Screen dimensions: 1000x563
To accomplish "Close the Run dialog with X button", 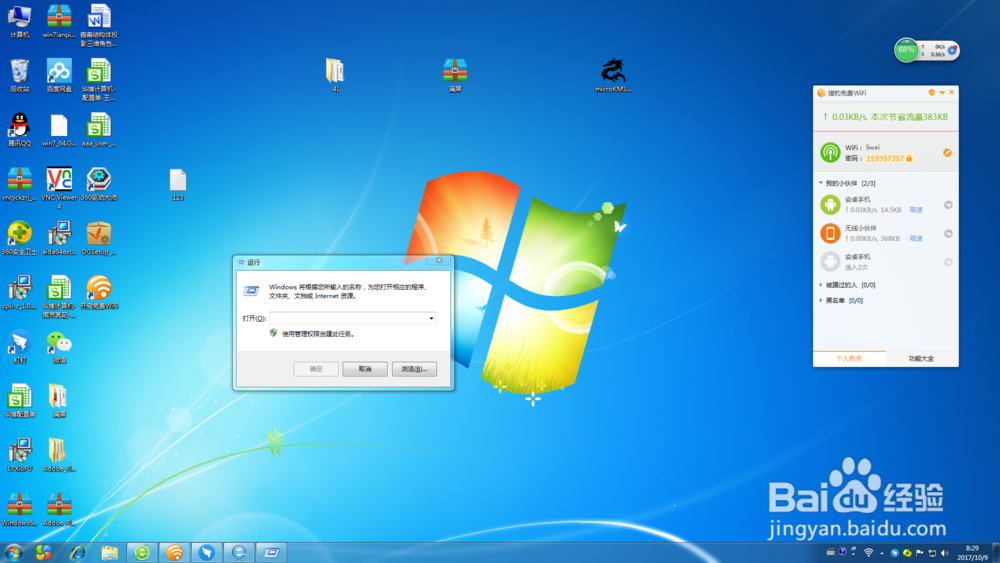I will click(439, 261).
